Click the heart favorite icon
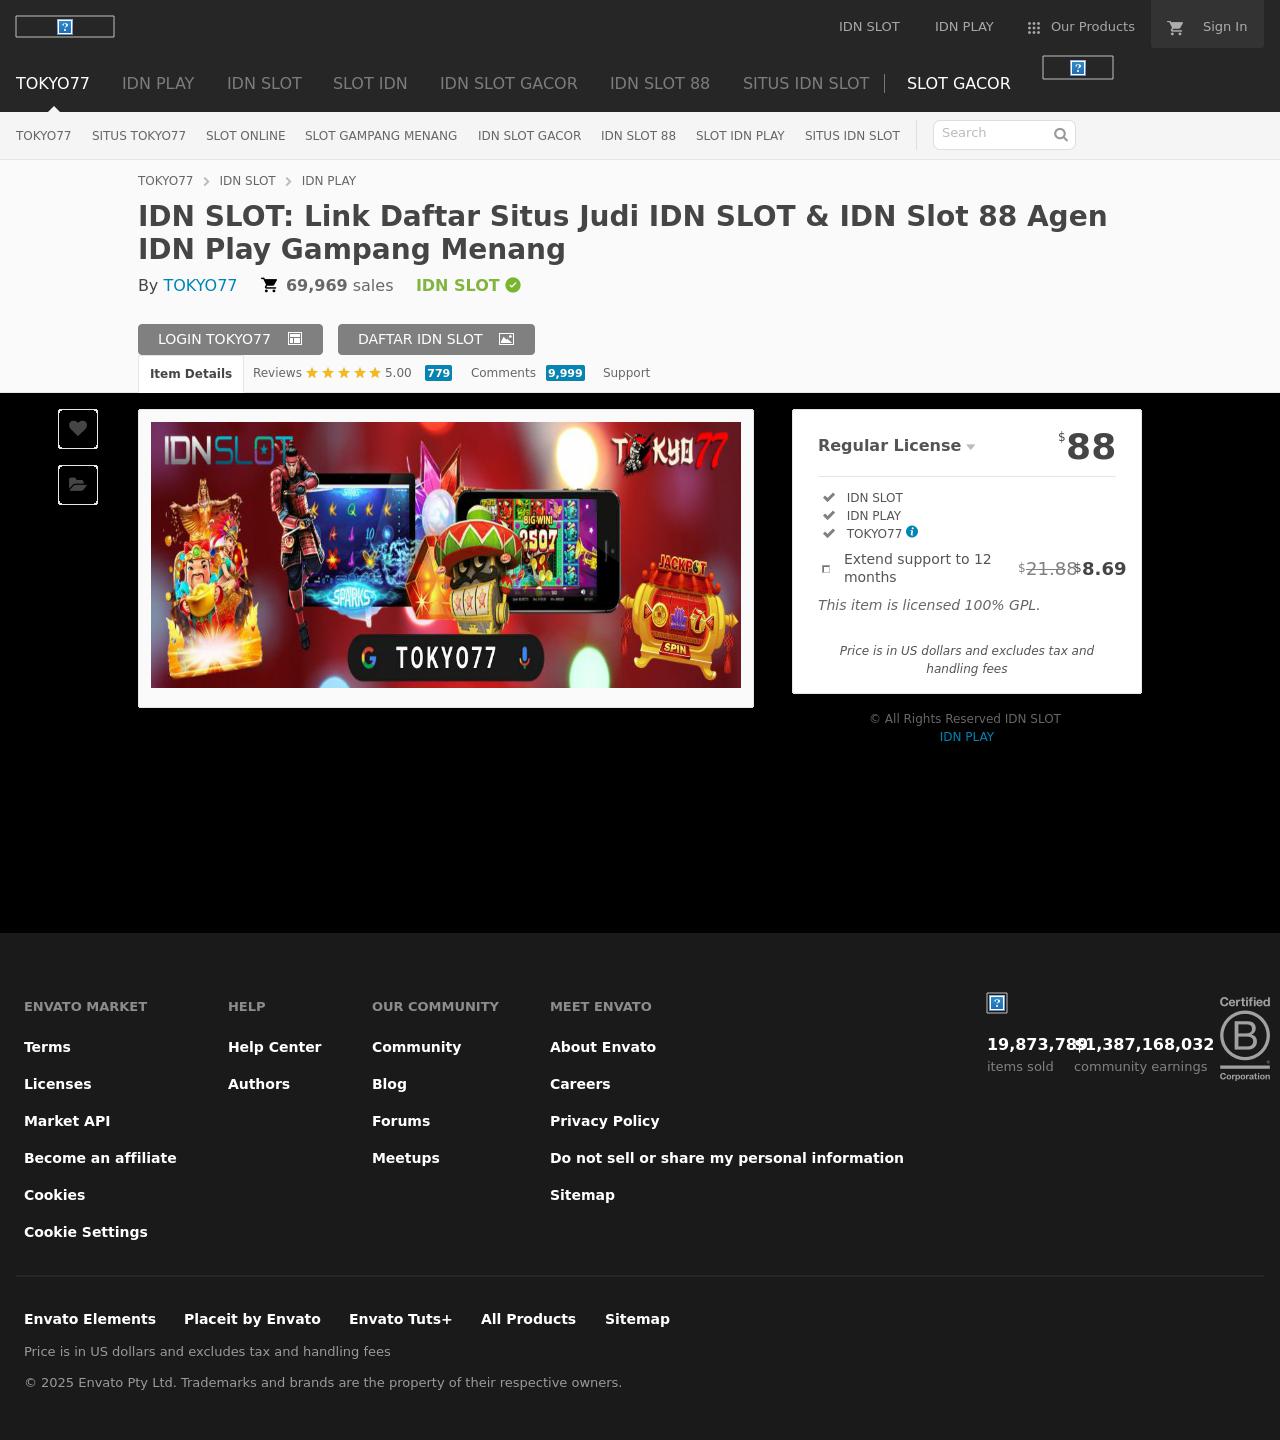Viewport: 1280px width, 1440px height. tap(78, 429)
